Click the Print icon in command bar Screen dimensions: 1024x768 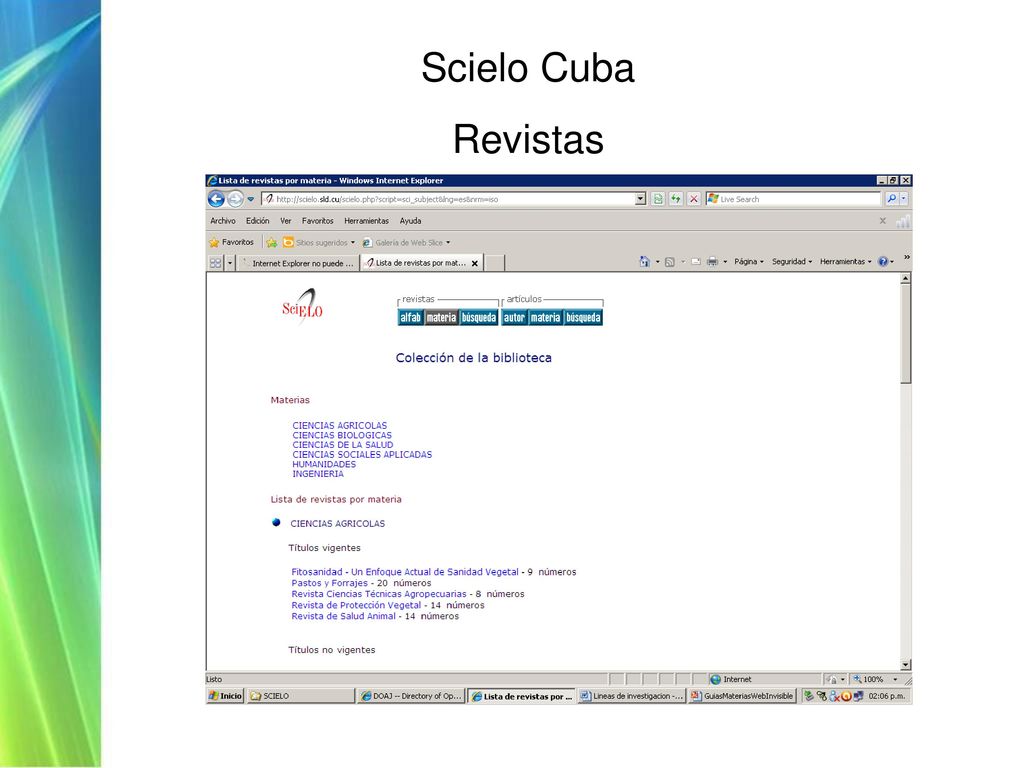tap(712, 262)
